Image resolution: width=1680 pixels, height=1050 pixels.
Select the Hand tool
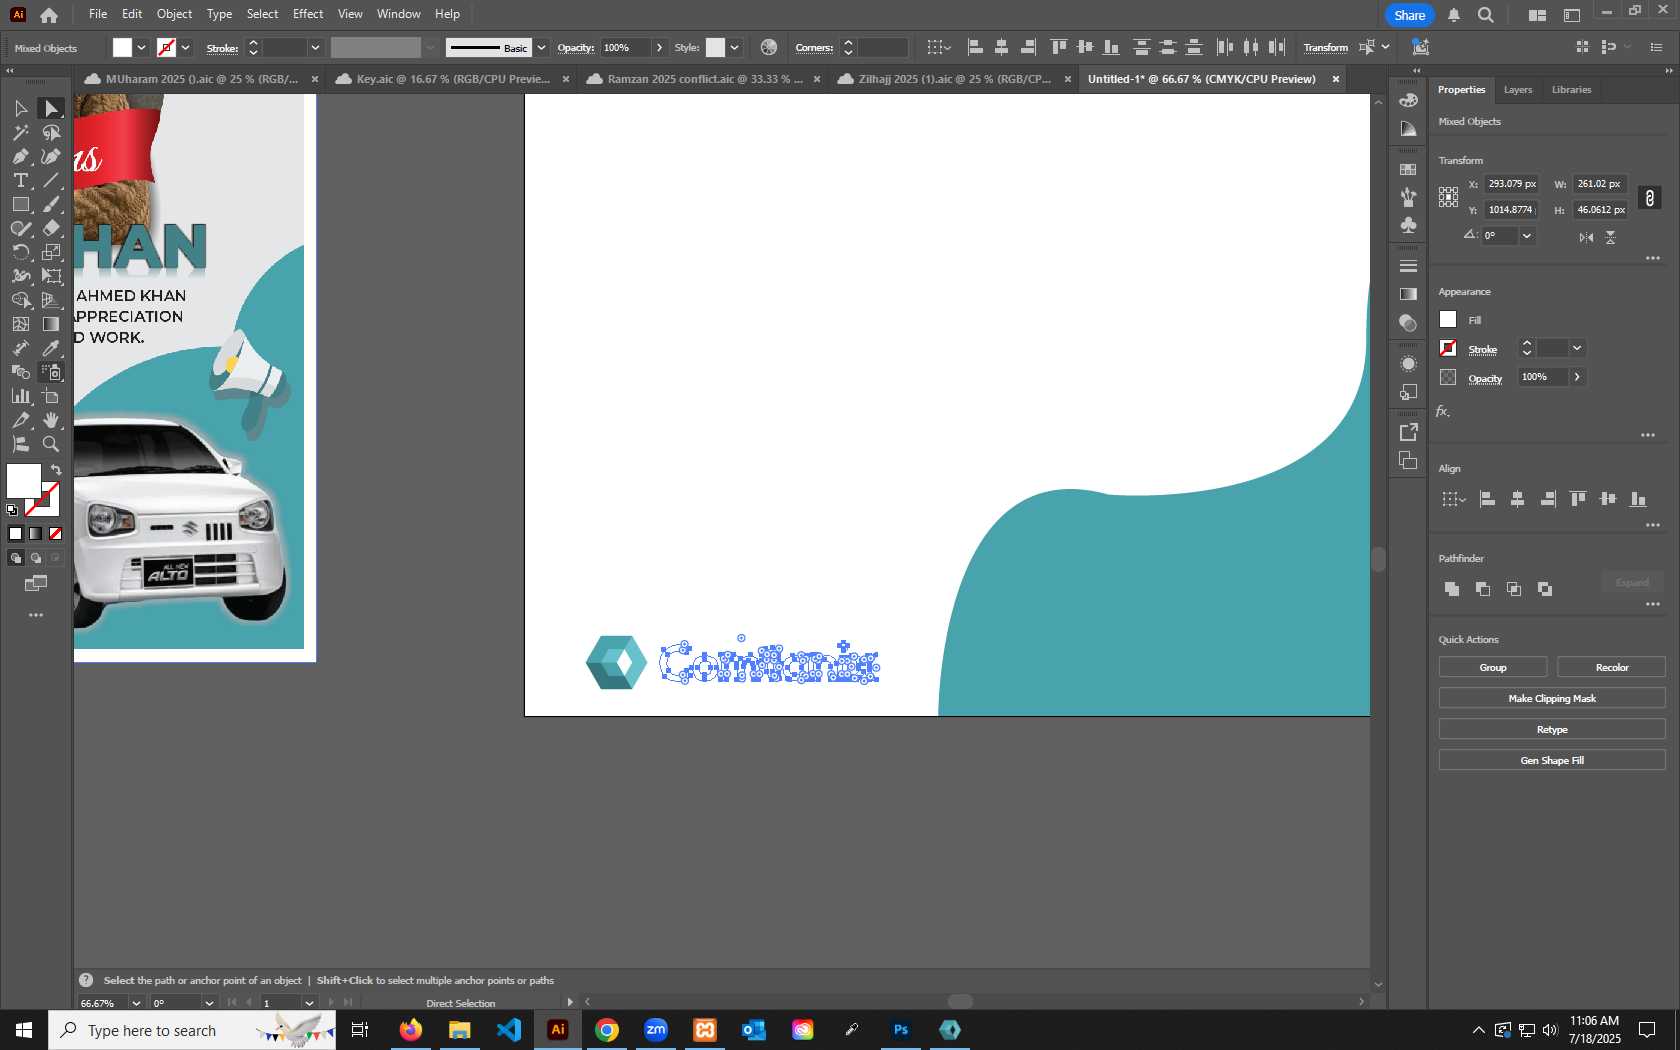[x=51, y=420]
